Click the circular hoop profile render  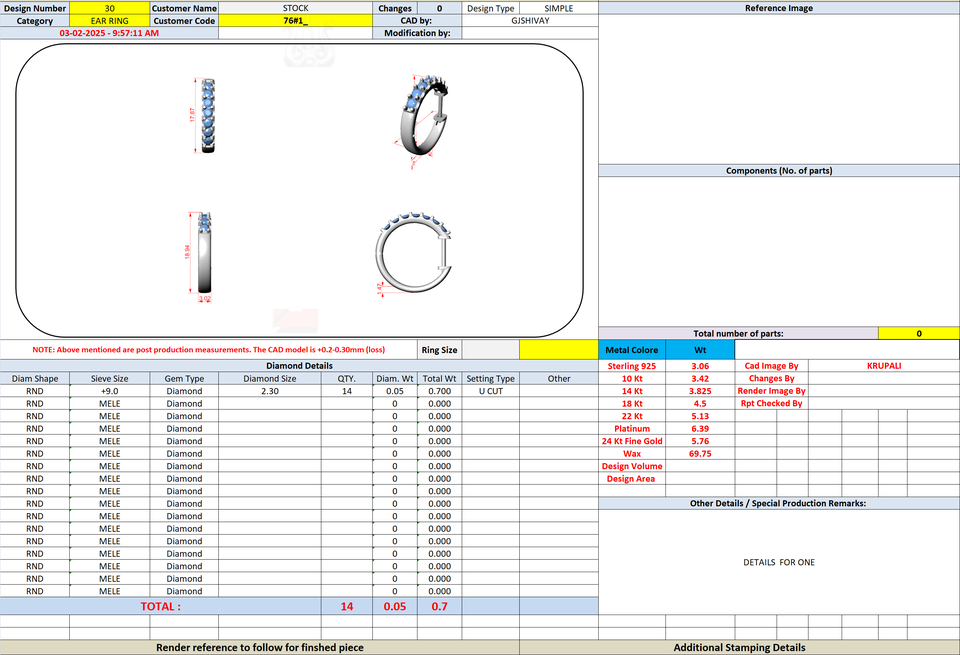pos(414,253)
